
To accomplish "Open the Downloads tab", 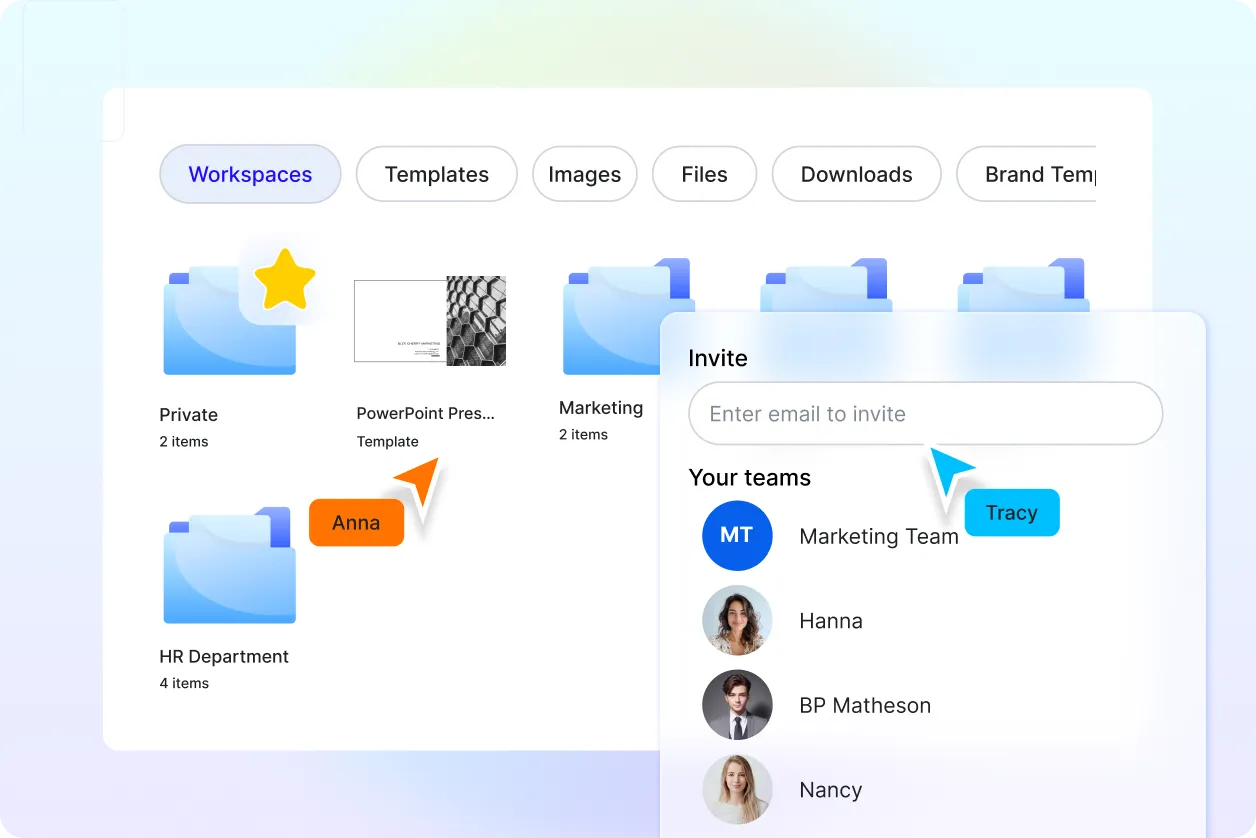I will point(856,174).
